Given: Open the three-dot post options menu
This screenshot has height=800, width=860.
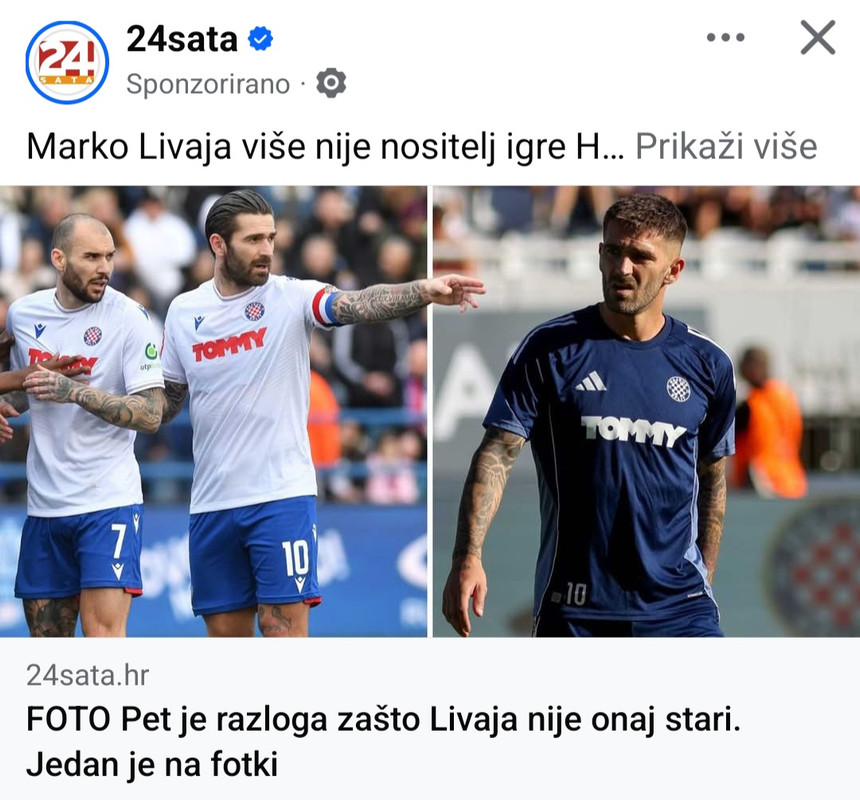Looking at the screenshot, I should click(x=726, y=37).
